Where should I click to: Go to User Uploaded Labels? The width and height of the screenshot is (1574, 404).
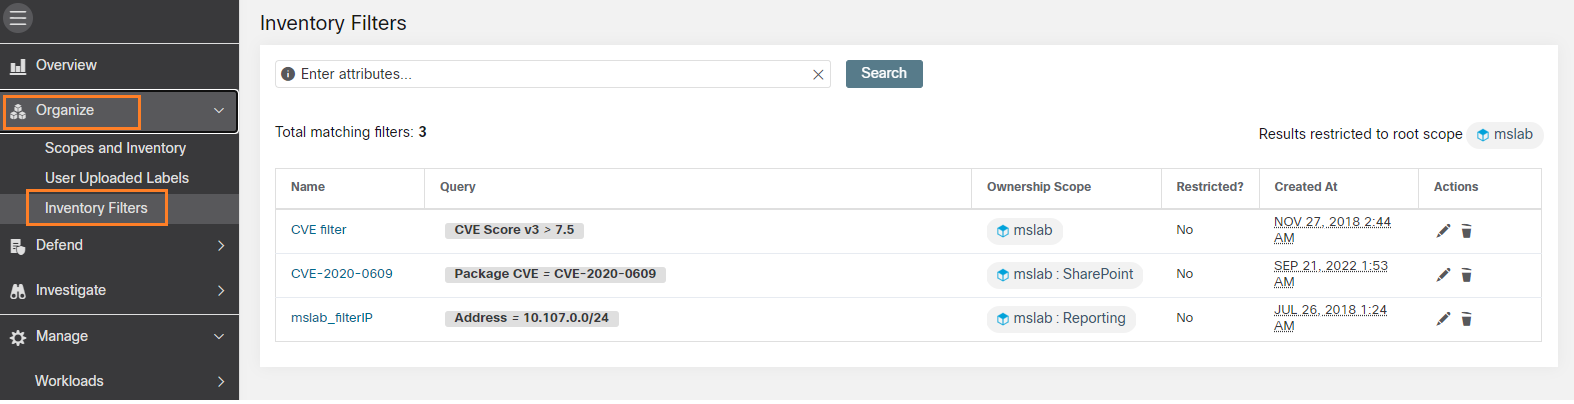pos(117,178)
